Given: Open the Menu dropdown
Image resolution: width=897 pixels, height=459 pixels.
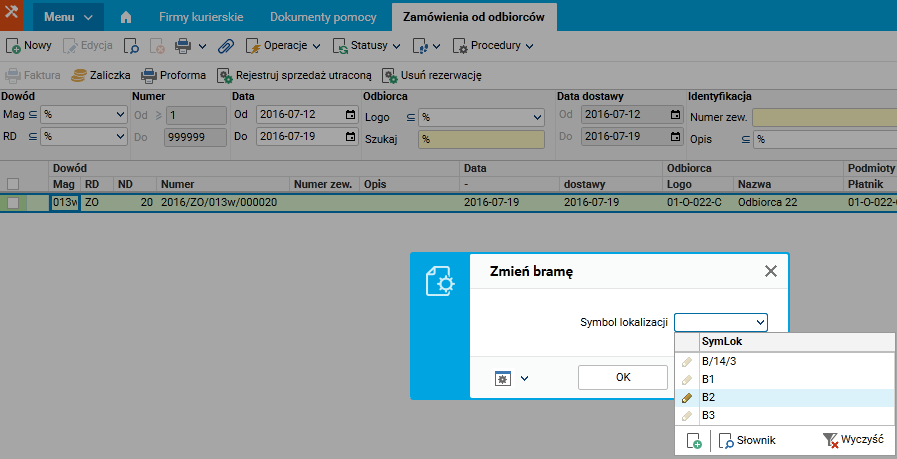Looking at the screenshot, I should tap(69, 17).
